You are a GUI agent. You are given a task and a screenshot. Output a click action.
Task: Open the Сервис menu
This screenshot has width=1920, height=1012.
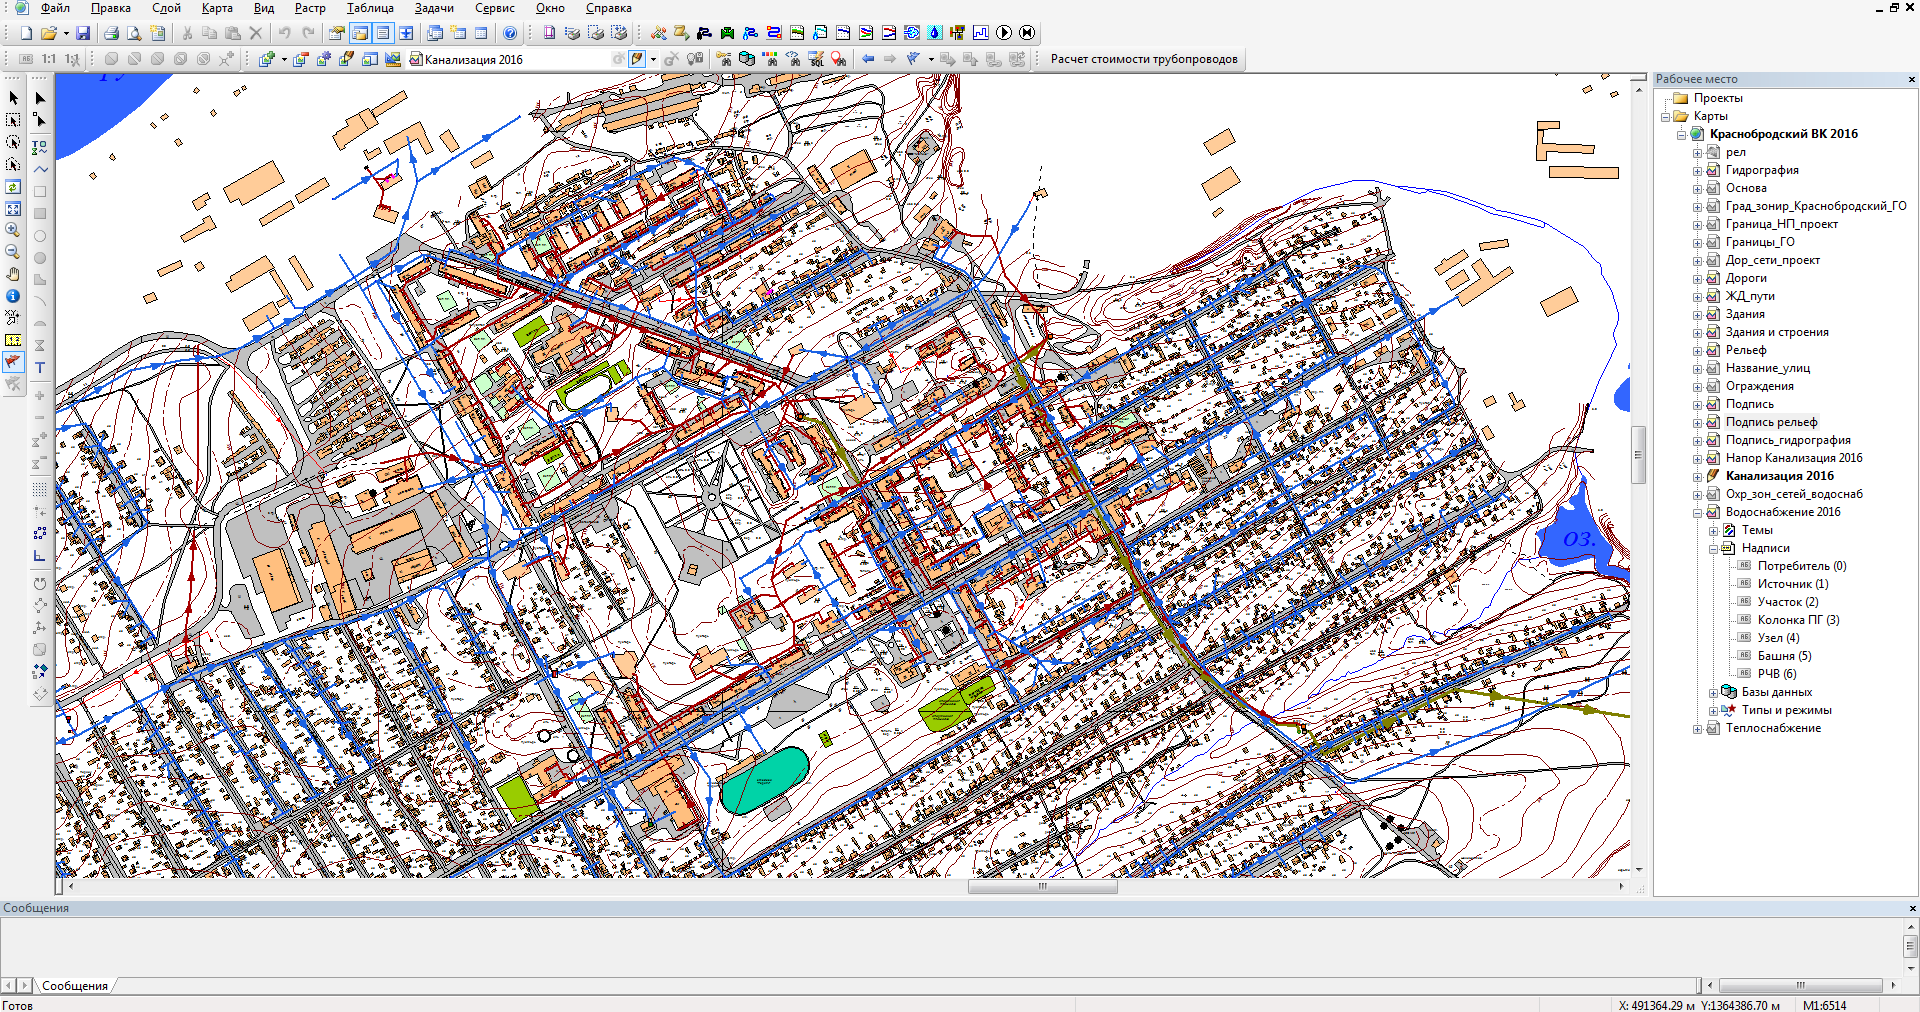pyautogui.click(x=494, y=8)
